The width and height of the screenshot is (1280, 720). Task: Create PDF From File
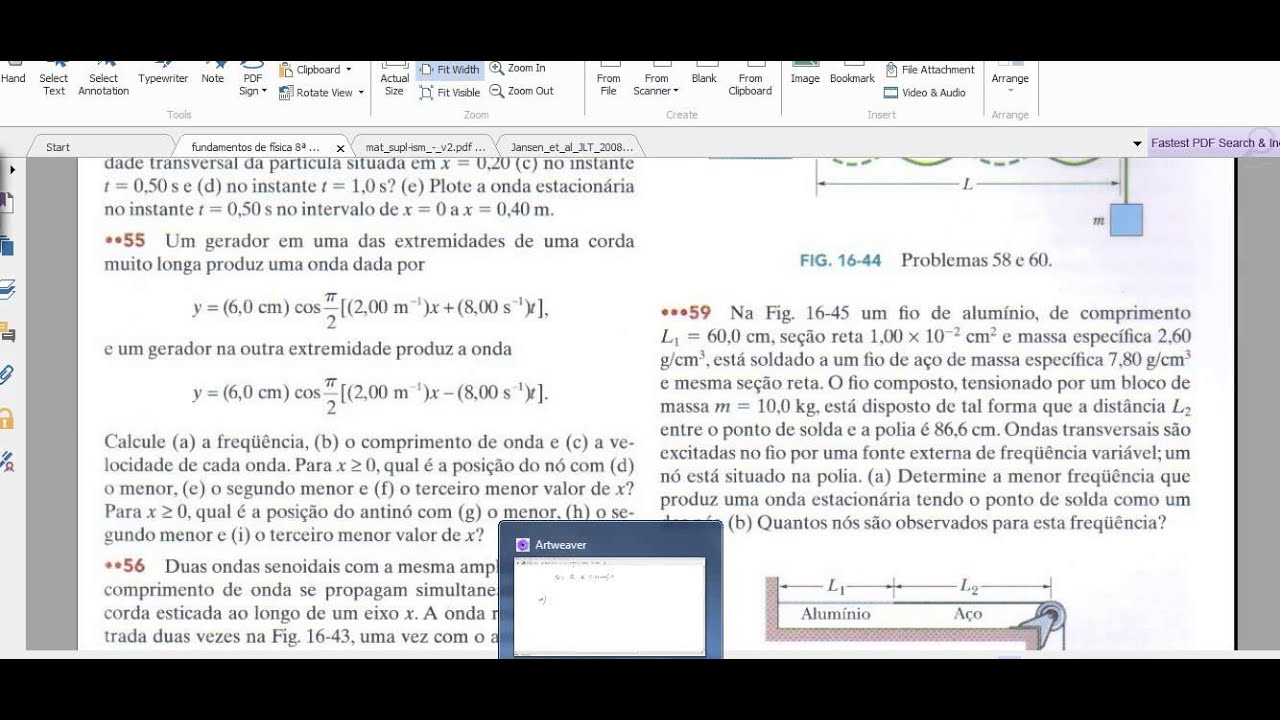[x=608, y=78]
